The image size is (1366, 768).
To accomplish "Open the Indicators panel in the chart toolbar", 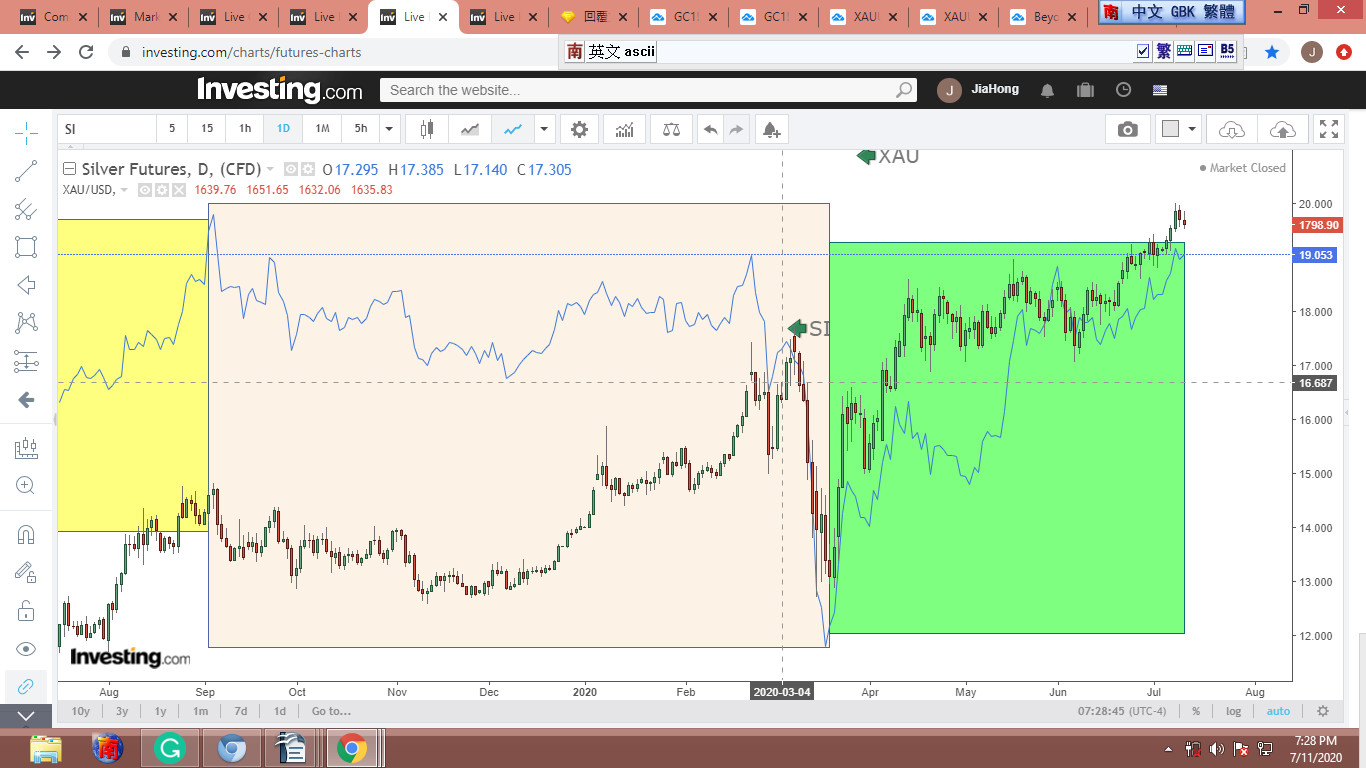I will coord(625,129).
